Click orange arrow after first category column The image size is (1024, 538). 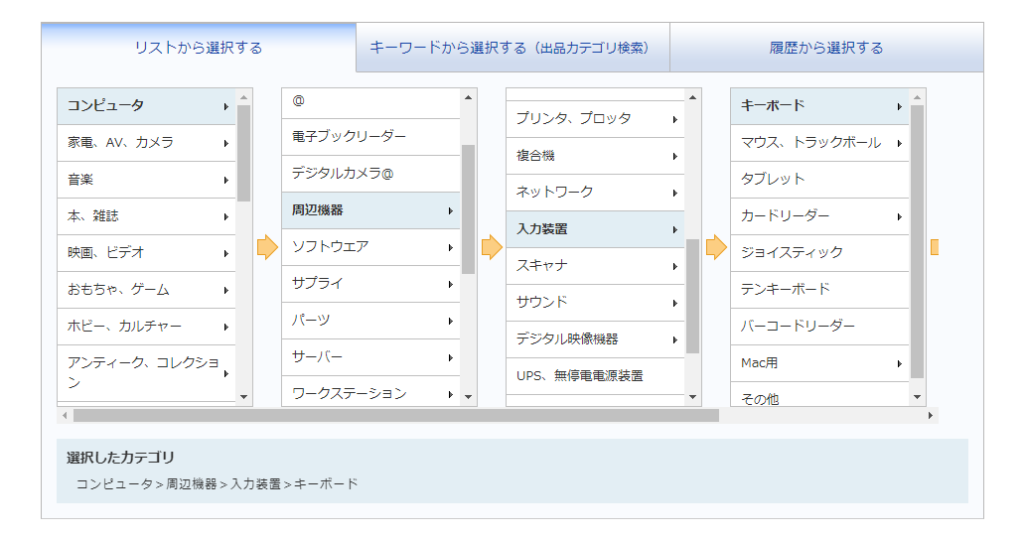point(267,248)
